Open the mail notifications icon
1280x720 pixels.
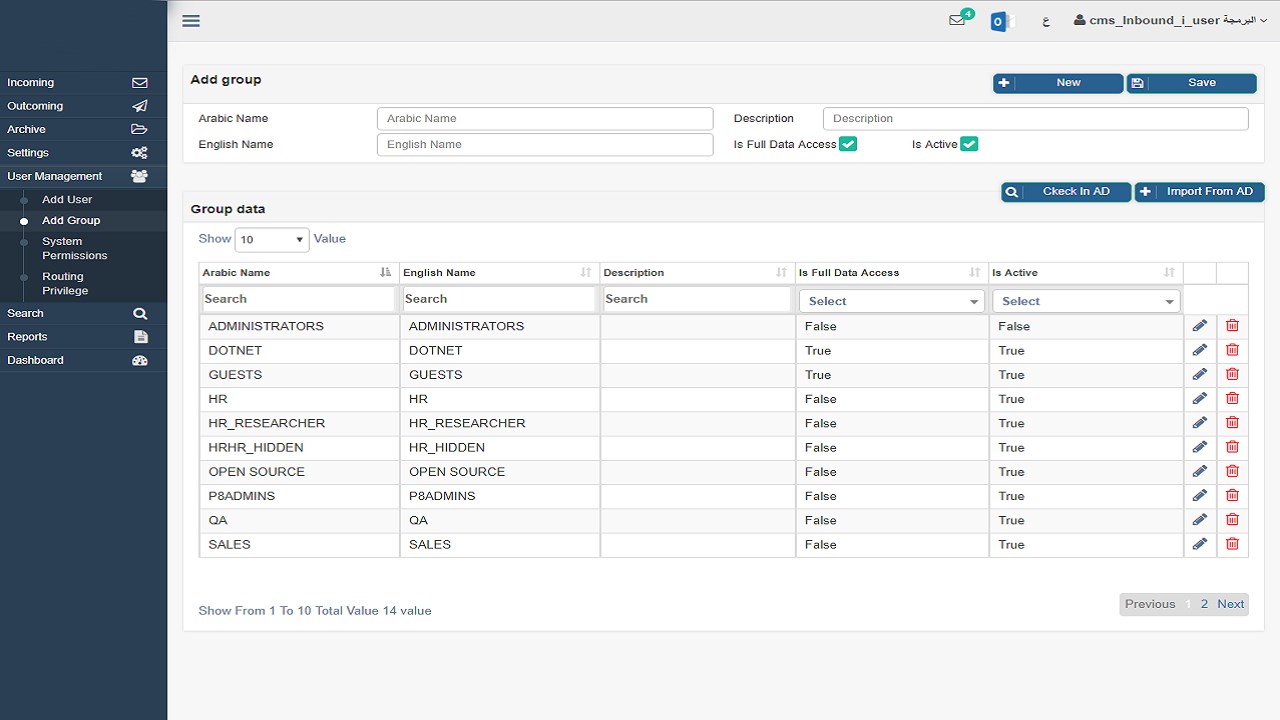tap(958, 20)
